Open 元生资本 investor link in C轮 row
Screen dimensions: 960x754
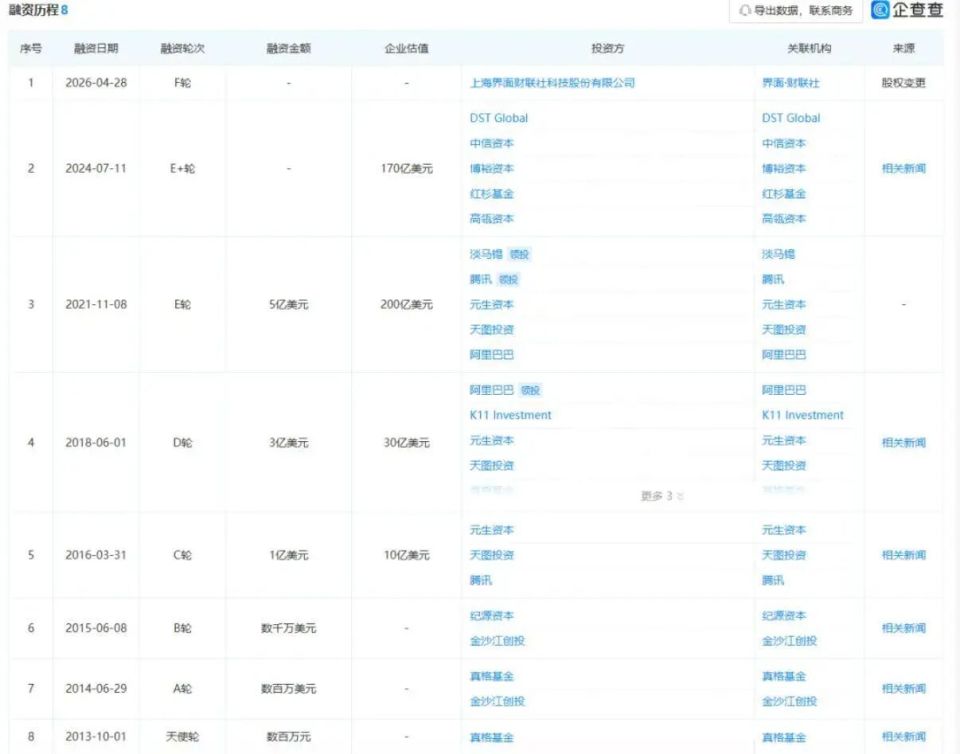492,530
